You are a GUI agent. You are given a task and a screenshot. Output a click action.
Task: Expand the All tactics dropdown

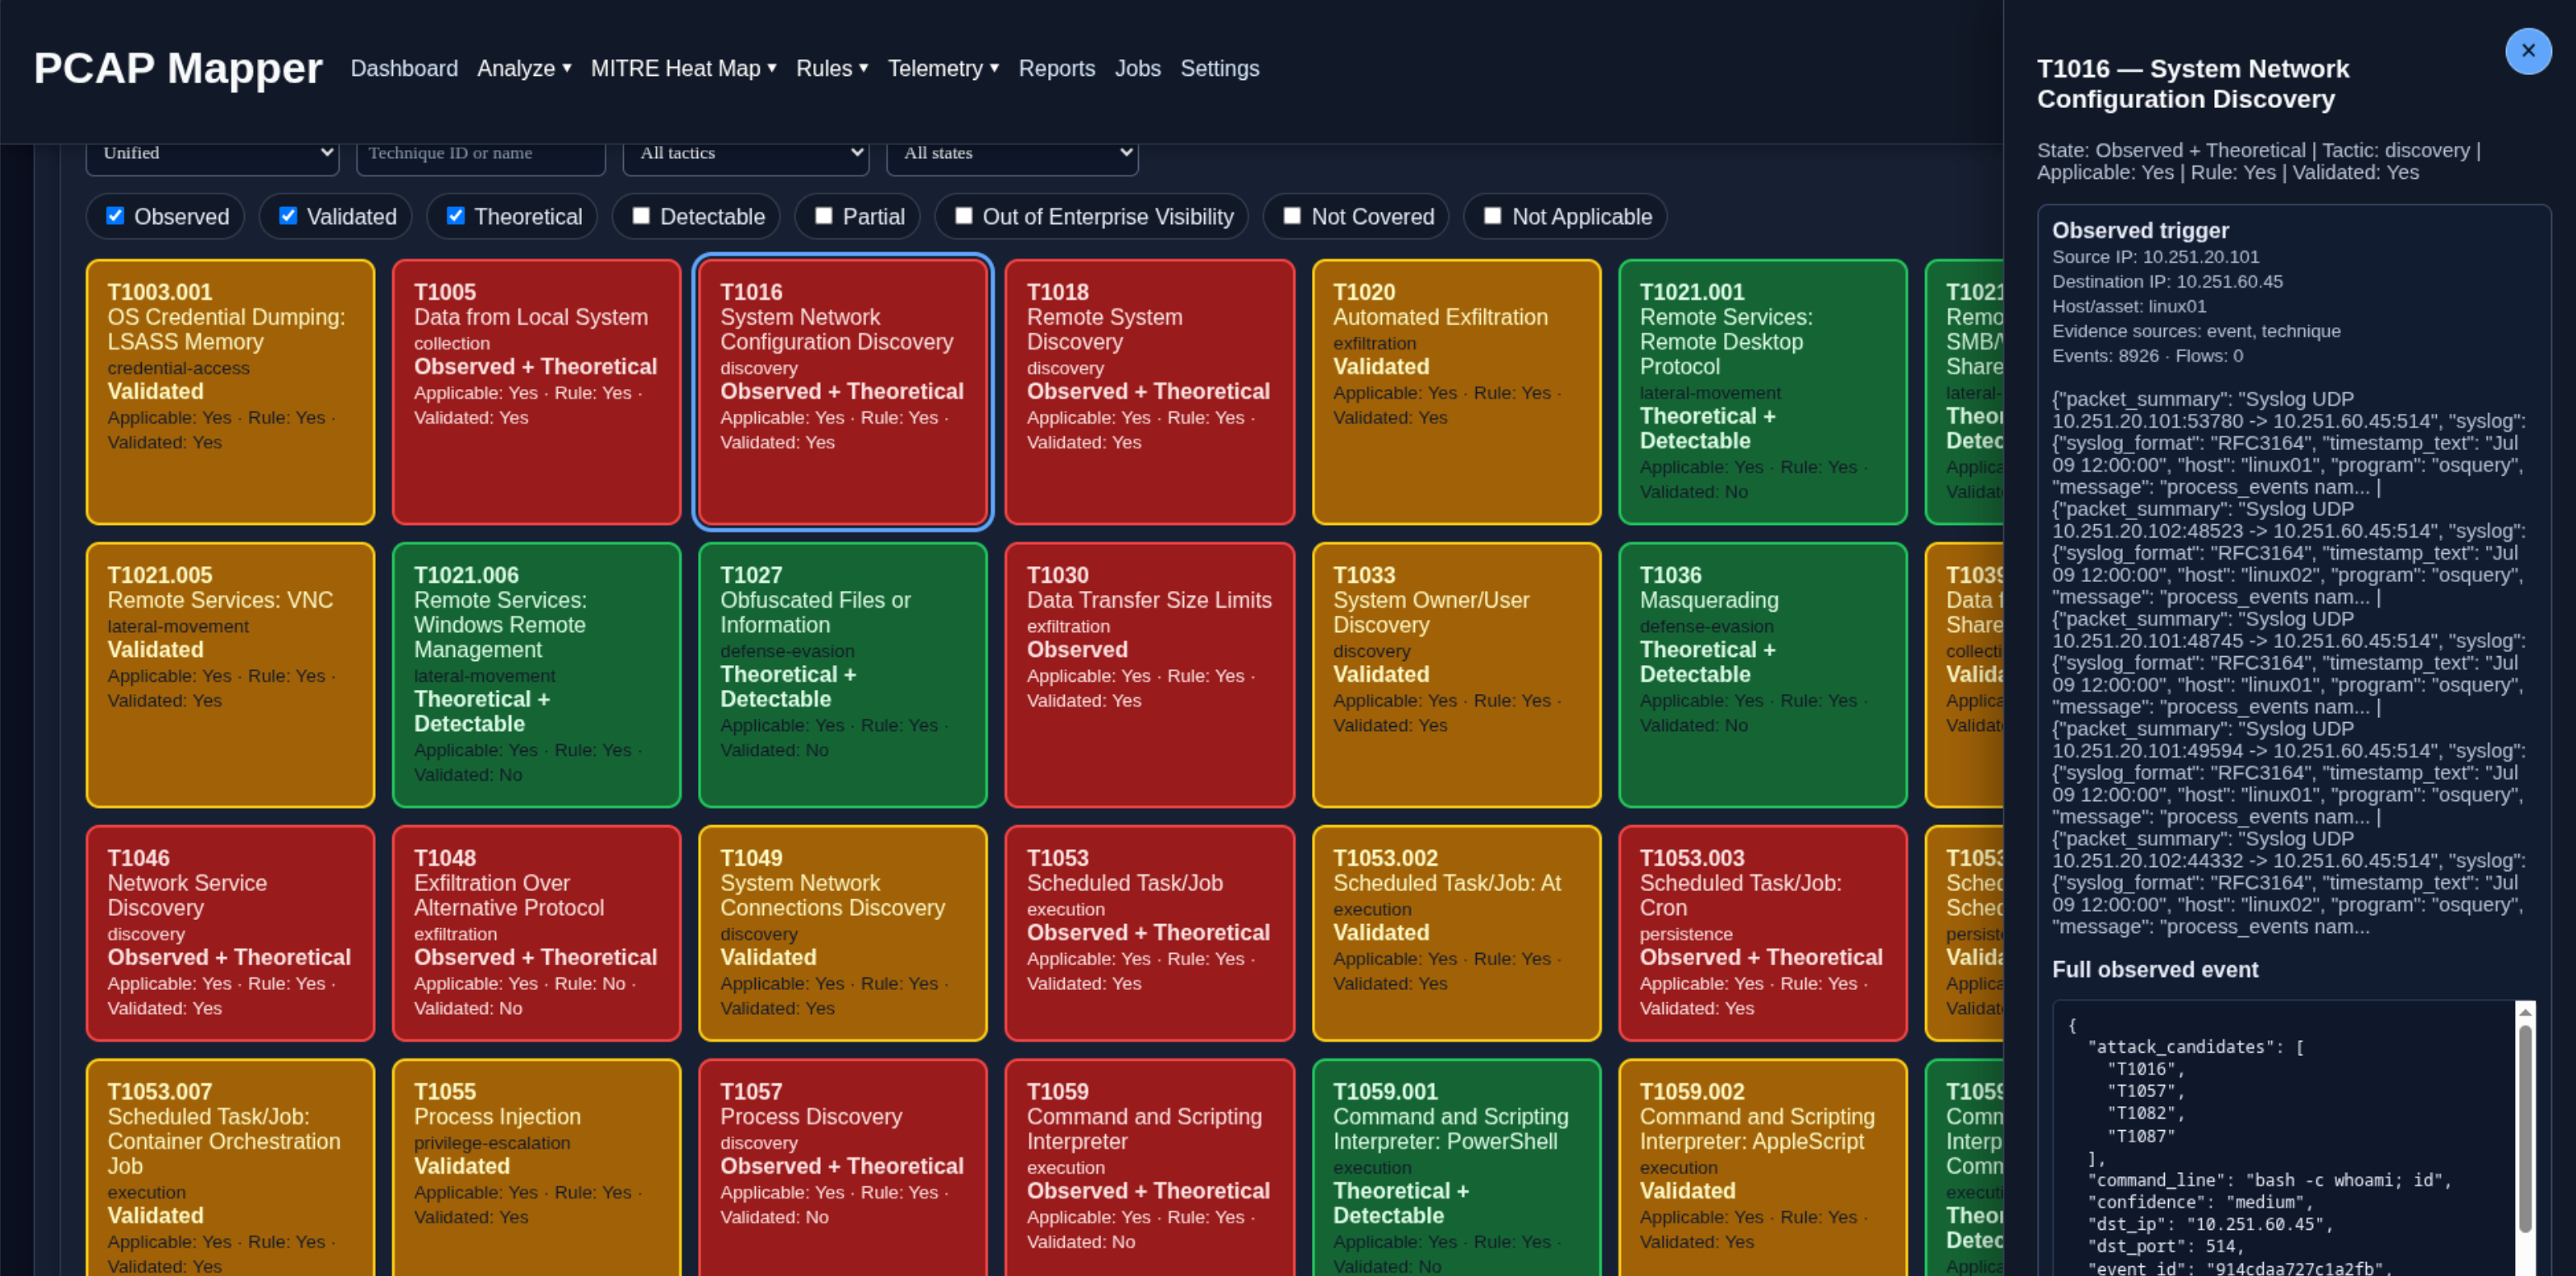coord(745,154)
